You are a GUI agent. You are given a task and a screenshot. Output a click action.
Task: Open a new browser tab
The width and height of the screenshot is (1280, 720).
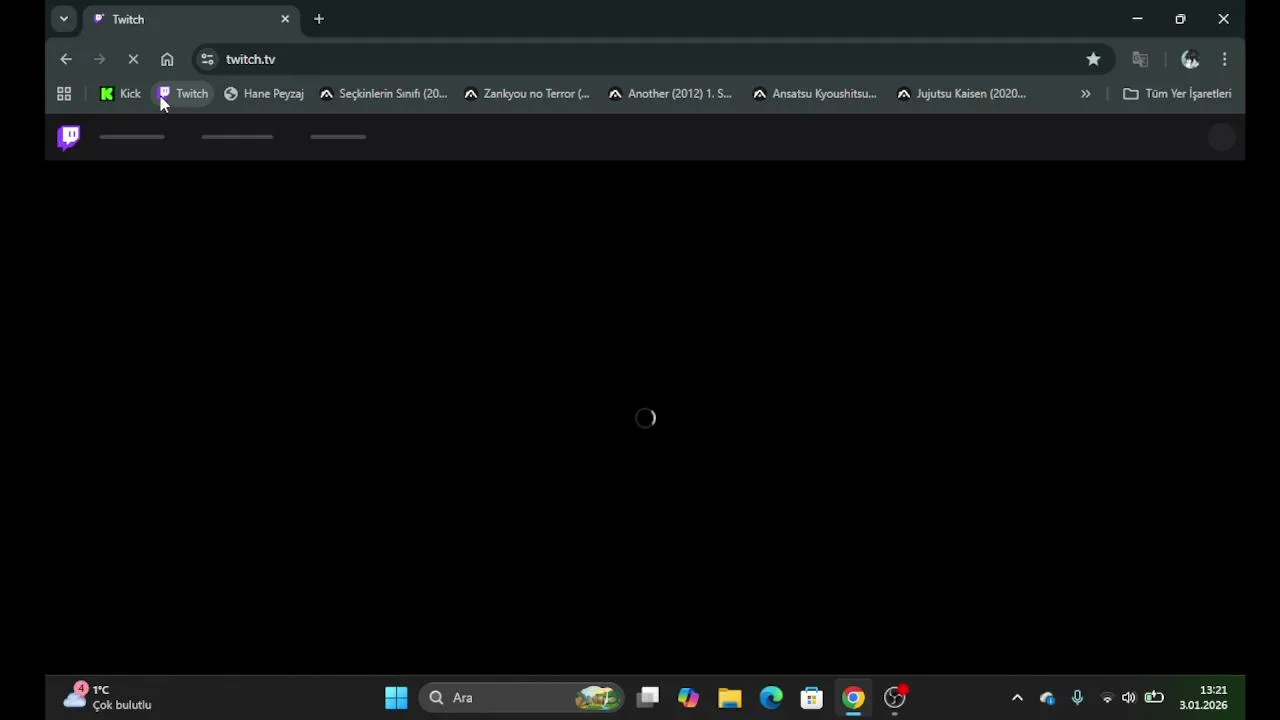319,19
